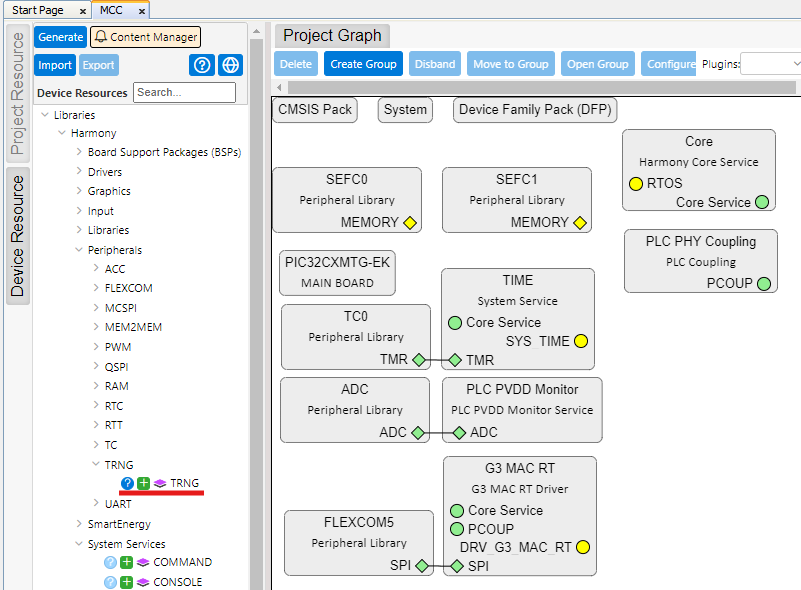Click green plus icon next to TRNG
Image resolution: width=801 pixels, height=590 pixels.
point(144,483)
